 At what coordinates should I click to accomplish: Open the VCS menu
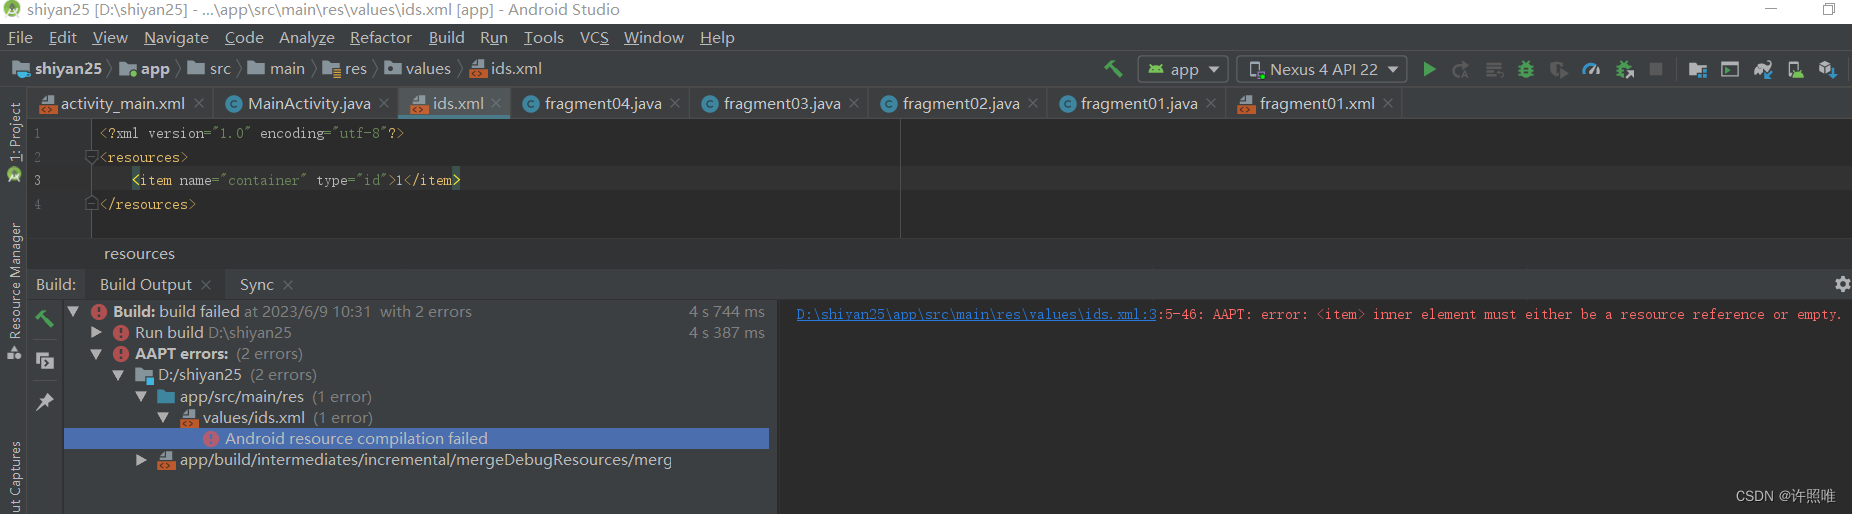pos(594,38)
